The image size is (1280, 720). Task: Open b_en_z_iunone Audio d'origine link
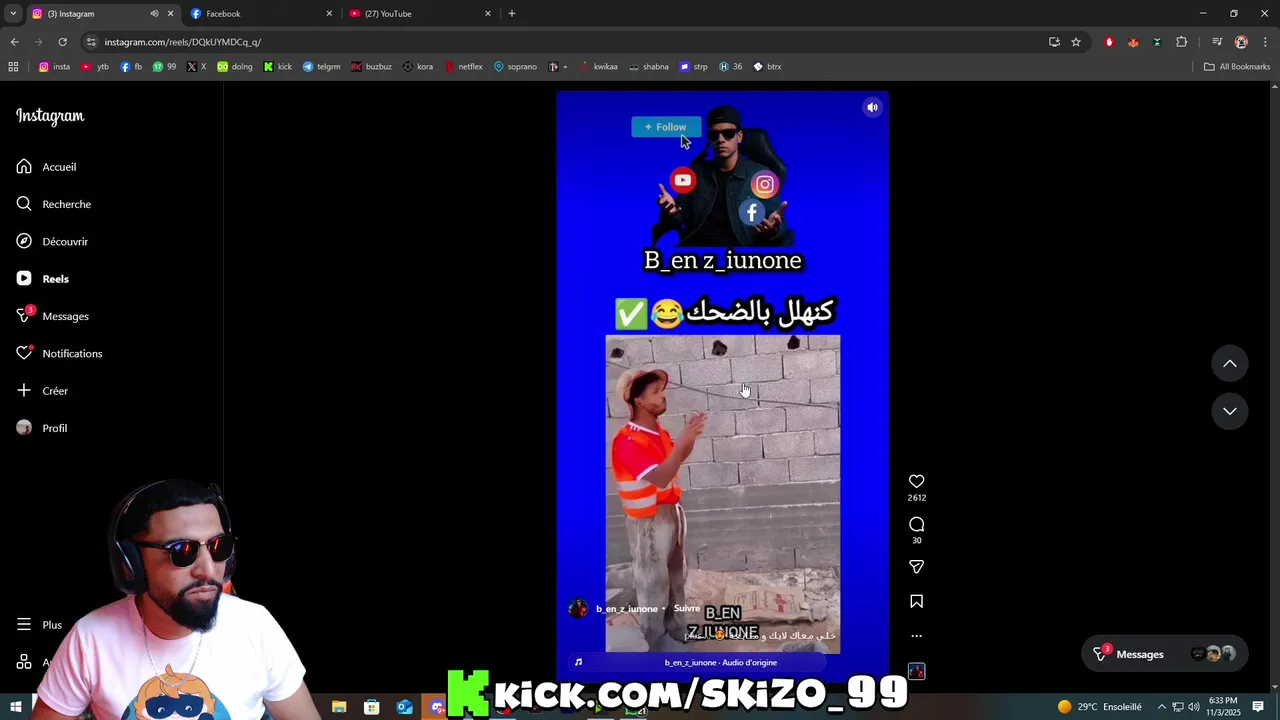coord(721,662)
